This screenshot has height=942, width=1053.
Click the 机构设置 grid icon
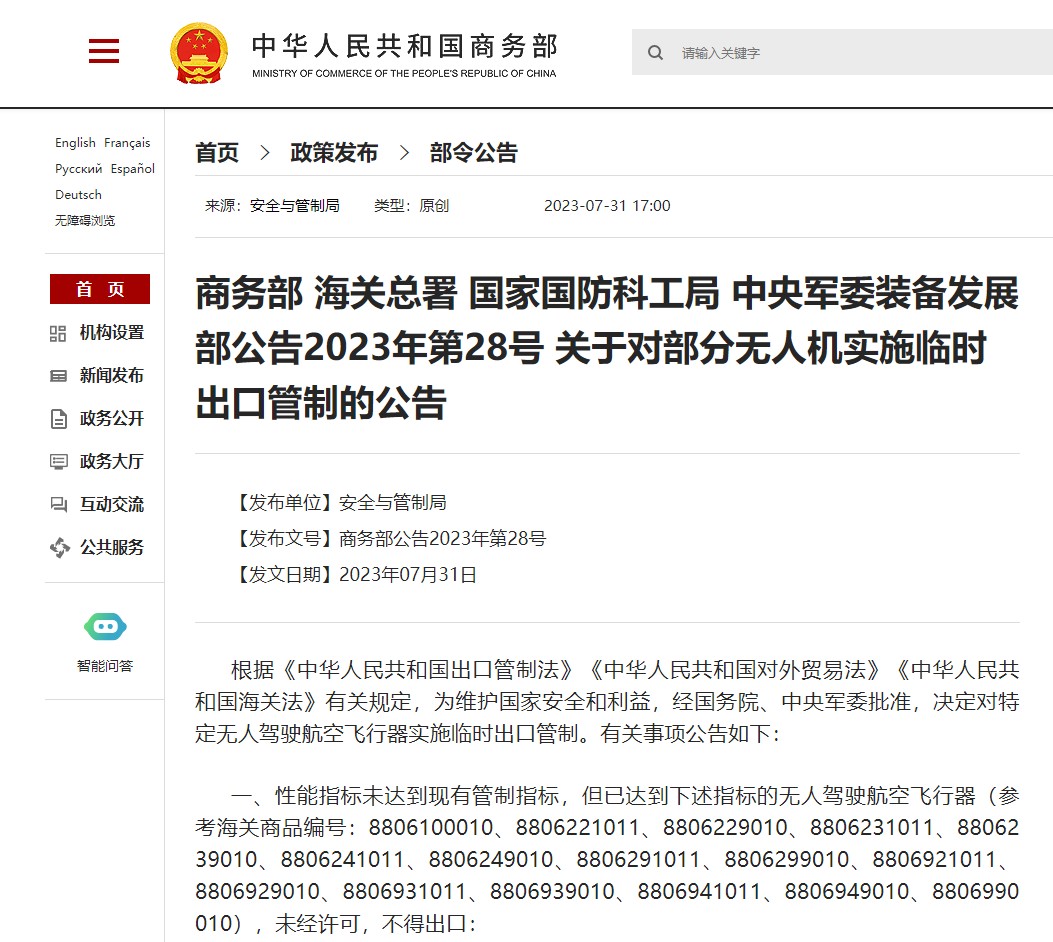(x=58, y=334)
